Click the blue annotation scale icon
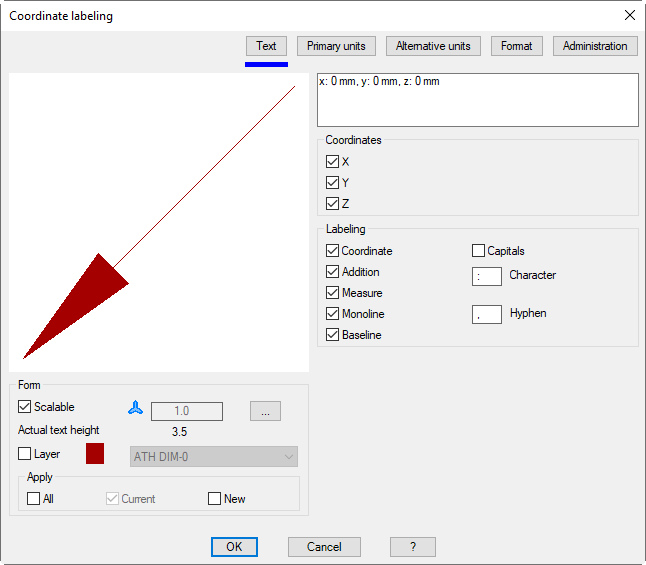This screenshot has height=565, width=646. click(x=137, y=409)
